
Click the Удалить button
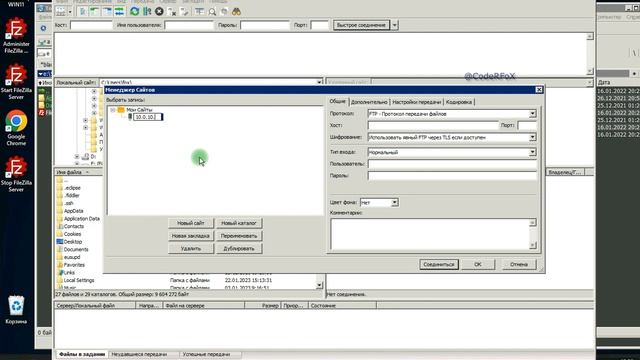tap(191, 249)
